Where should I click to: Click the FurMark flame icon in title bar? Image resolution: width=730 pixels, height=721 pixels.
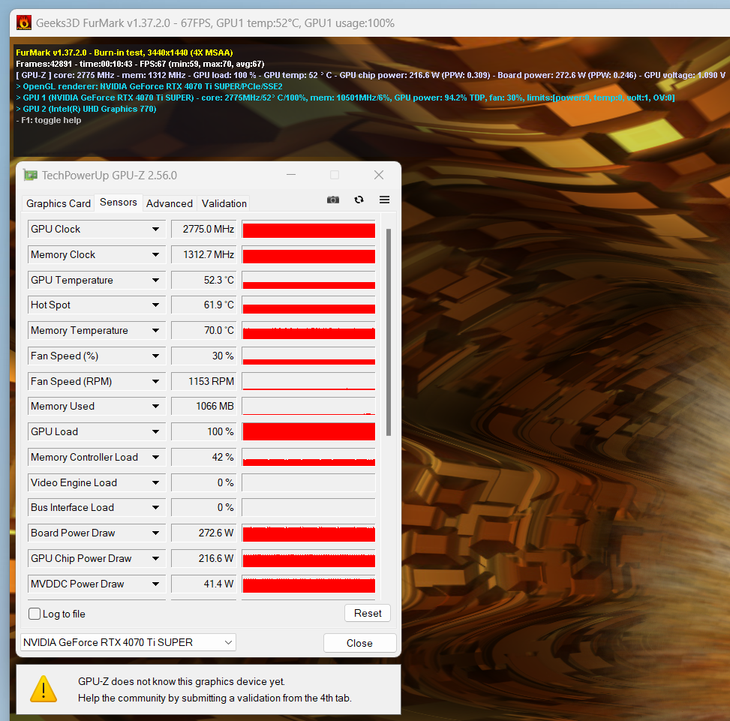[x=24, y=22]
